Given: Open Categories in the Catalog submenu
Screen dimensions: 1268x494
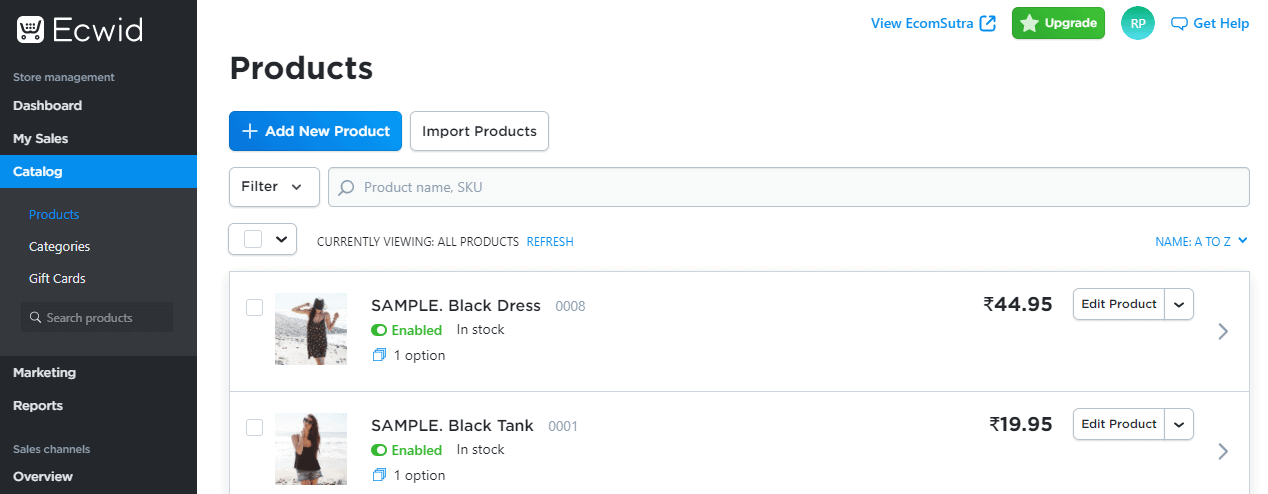Looking at the screenshot, I should [x=59, y=246].
